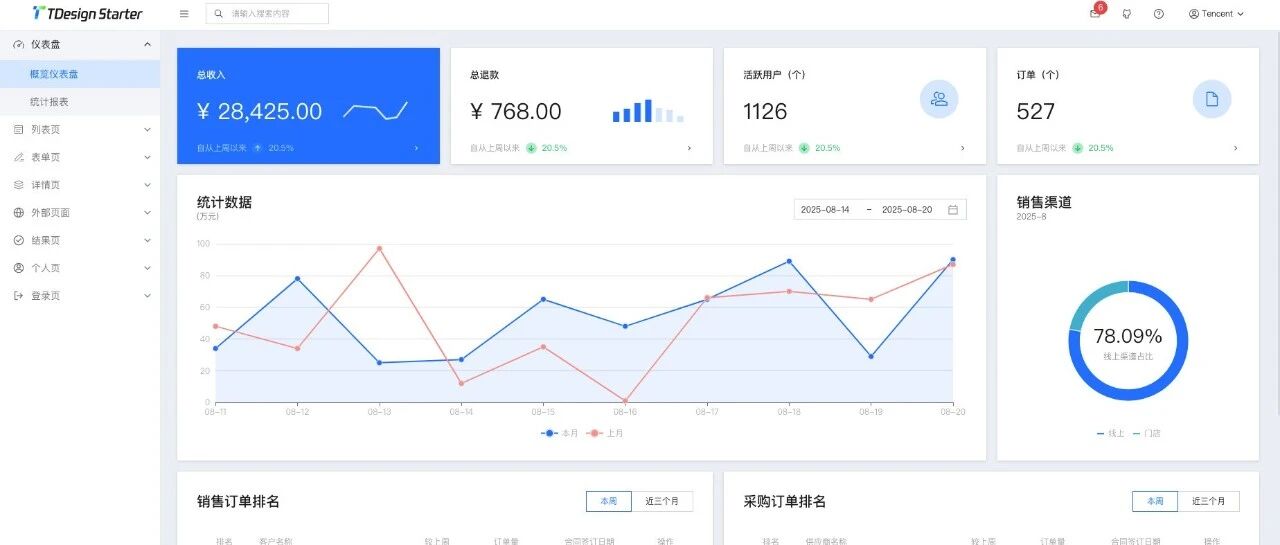
Task: Click the 08-13 red peak data point
Action: coord(379,248)
